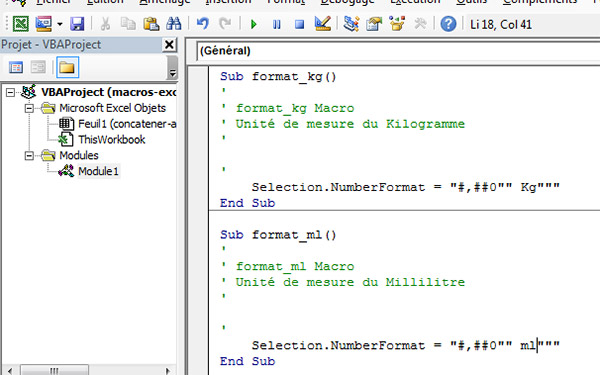
Task: Select ThisWorkbook in project tree
Action: pyautogui.click(x=111, y=140)
